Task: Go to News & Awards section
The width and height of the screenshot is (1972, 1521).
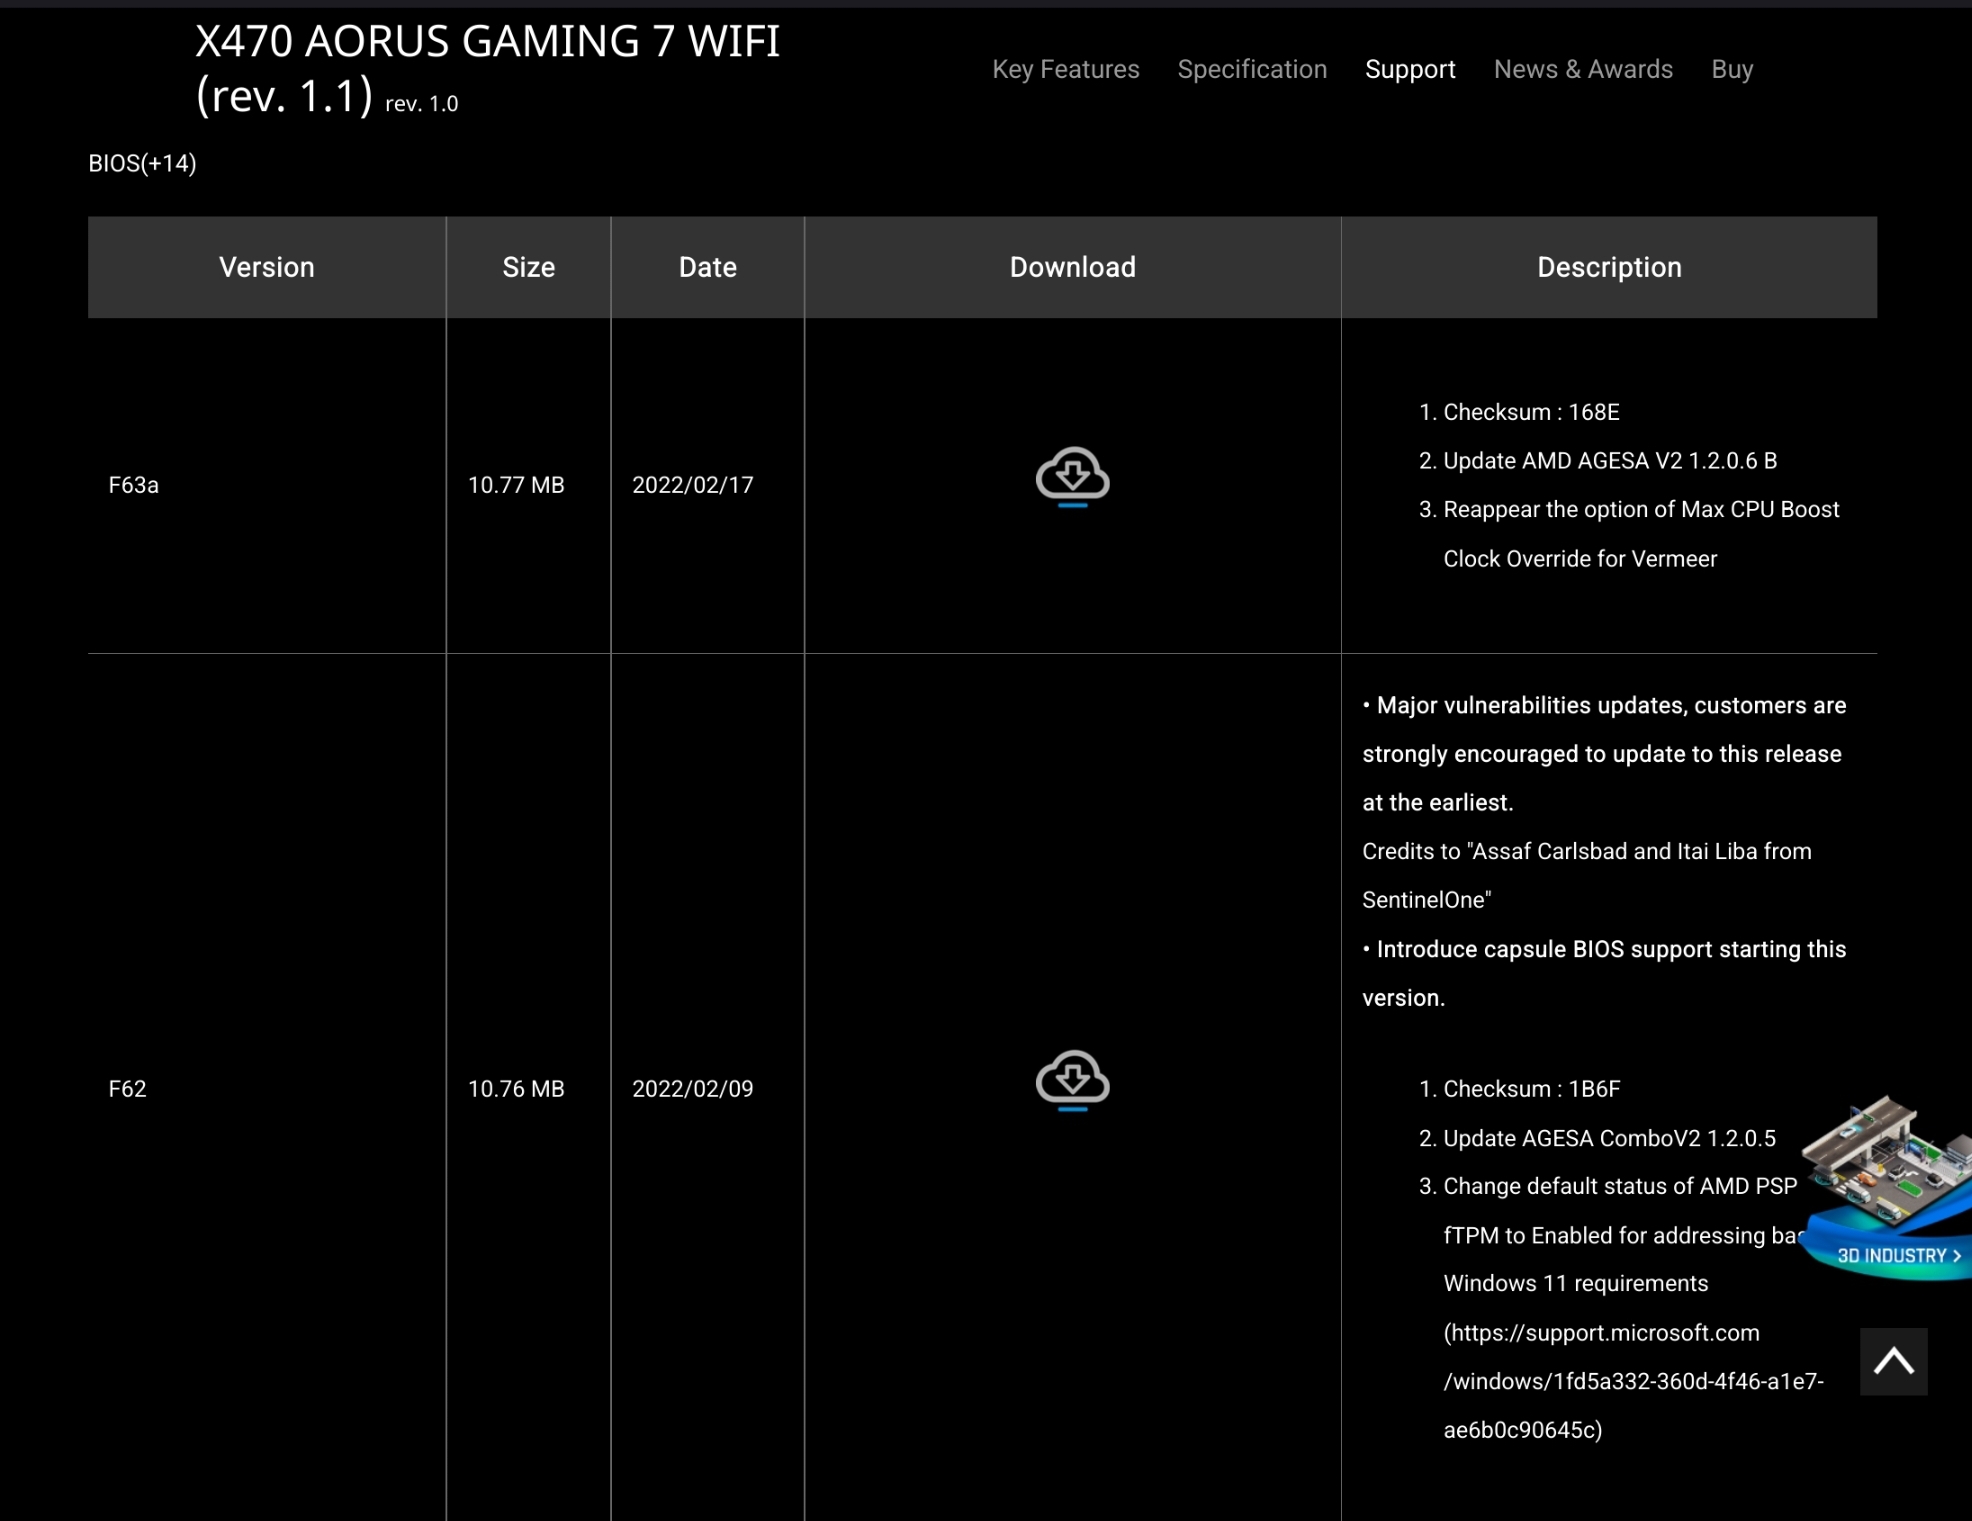Action: pyautogui.click(x=1582, y=69)
